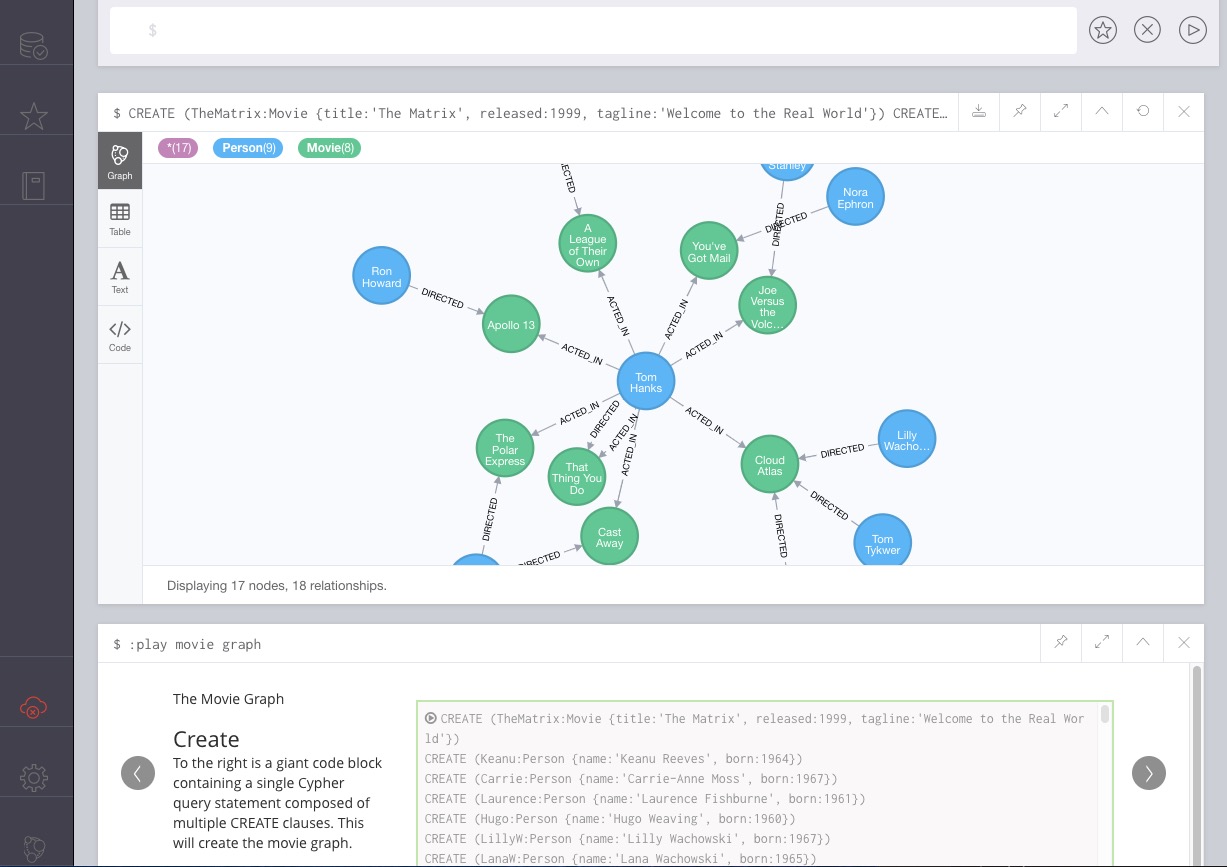Click the CREATE query text in frame header

tap(529, 113)
